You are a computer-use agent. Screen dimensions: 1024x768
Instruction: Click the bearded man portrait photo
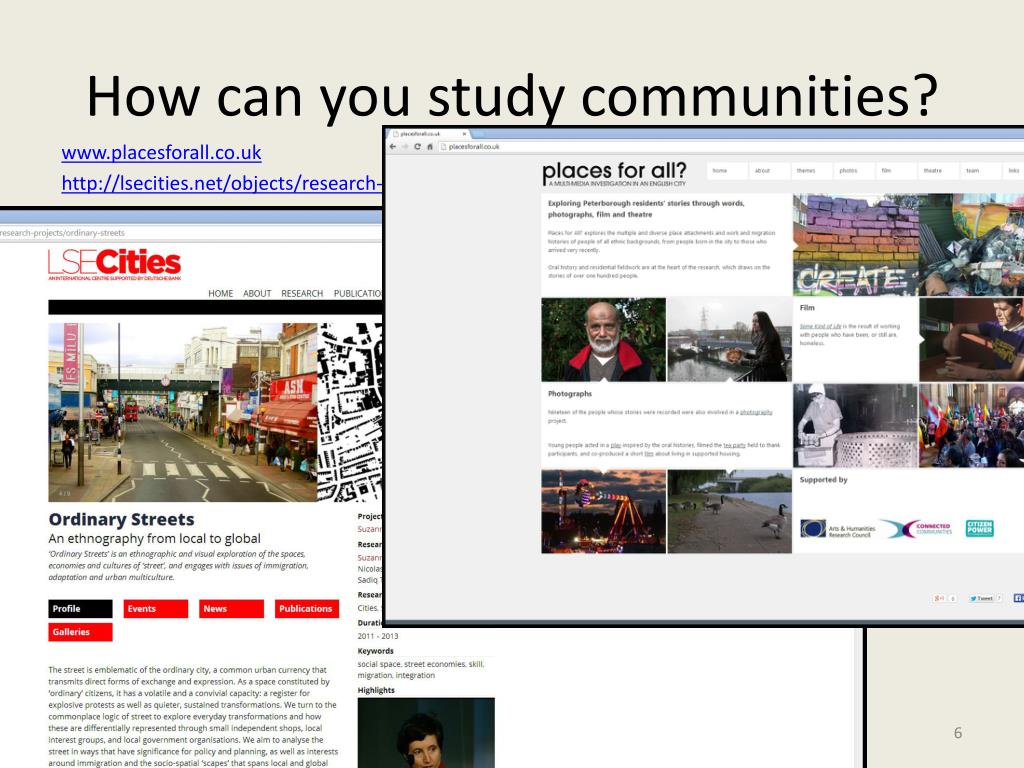[603, 340]
